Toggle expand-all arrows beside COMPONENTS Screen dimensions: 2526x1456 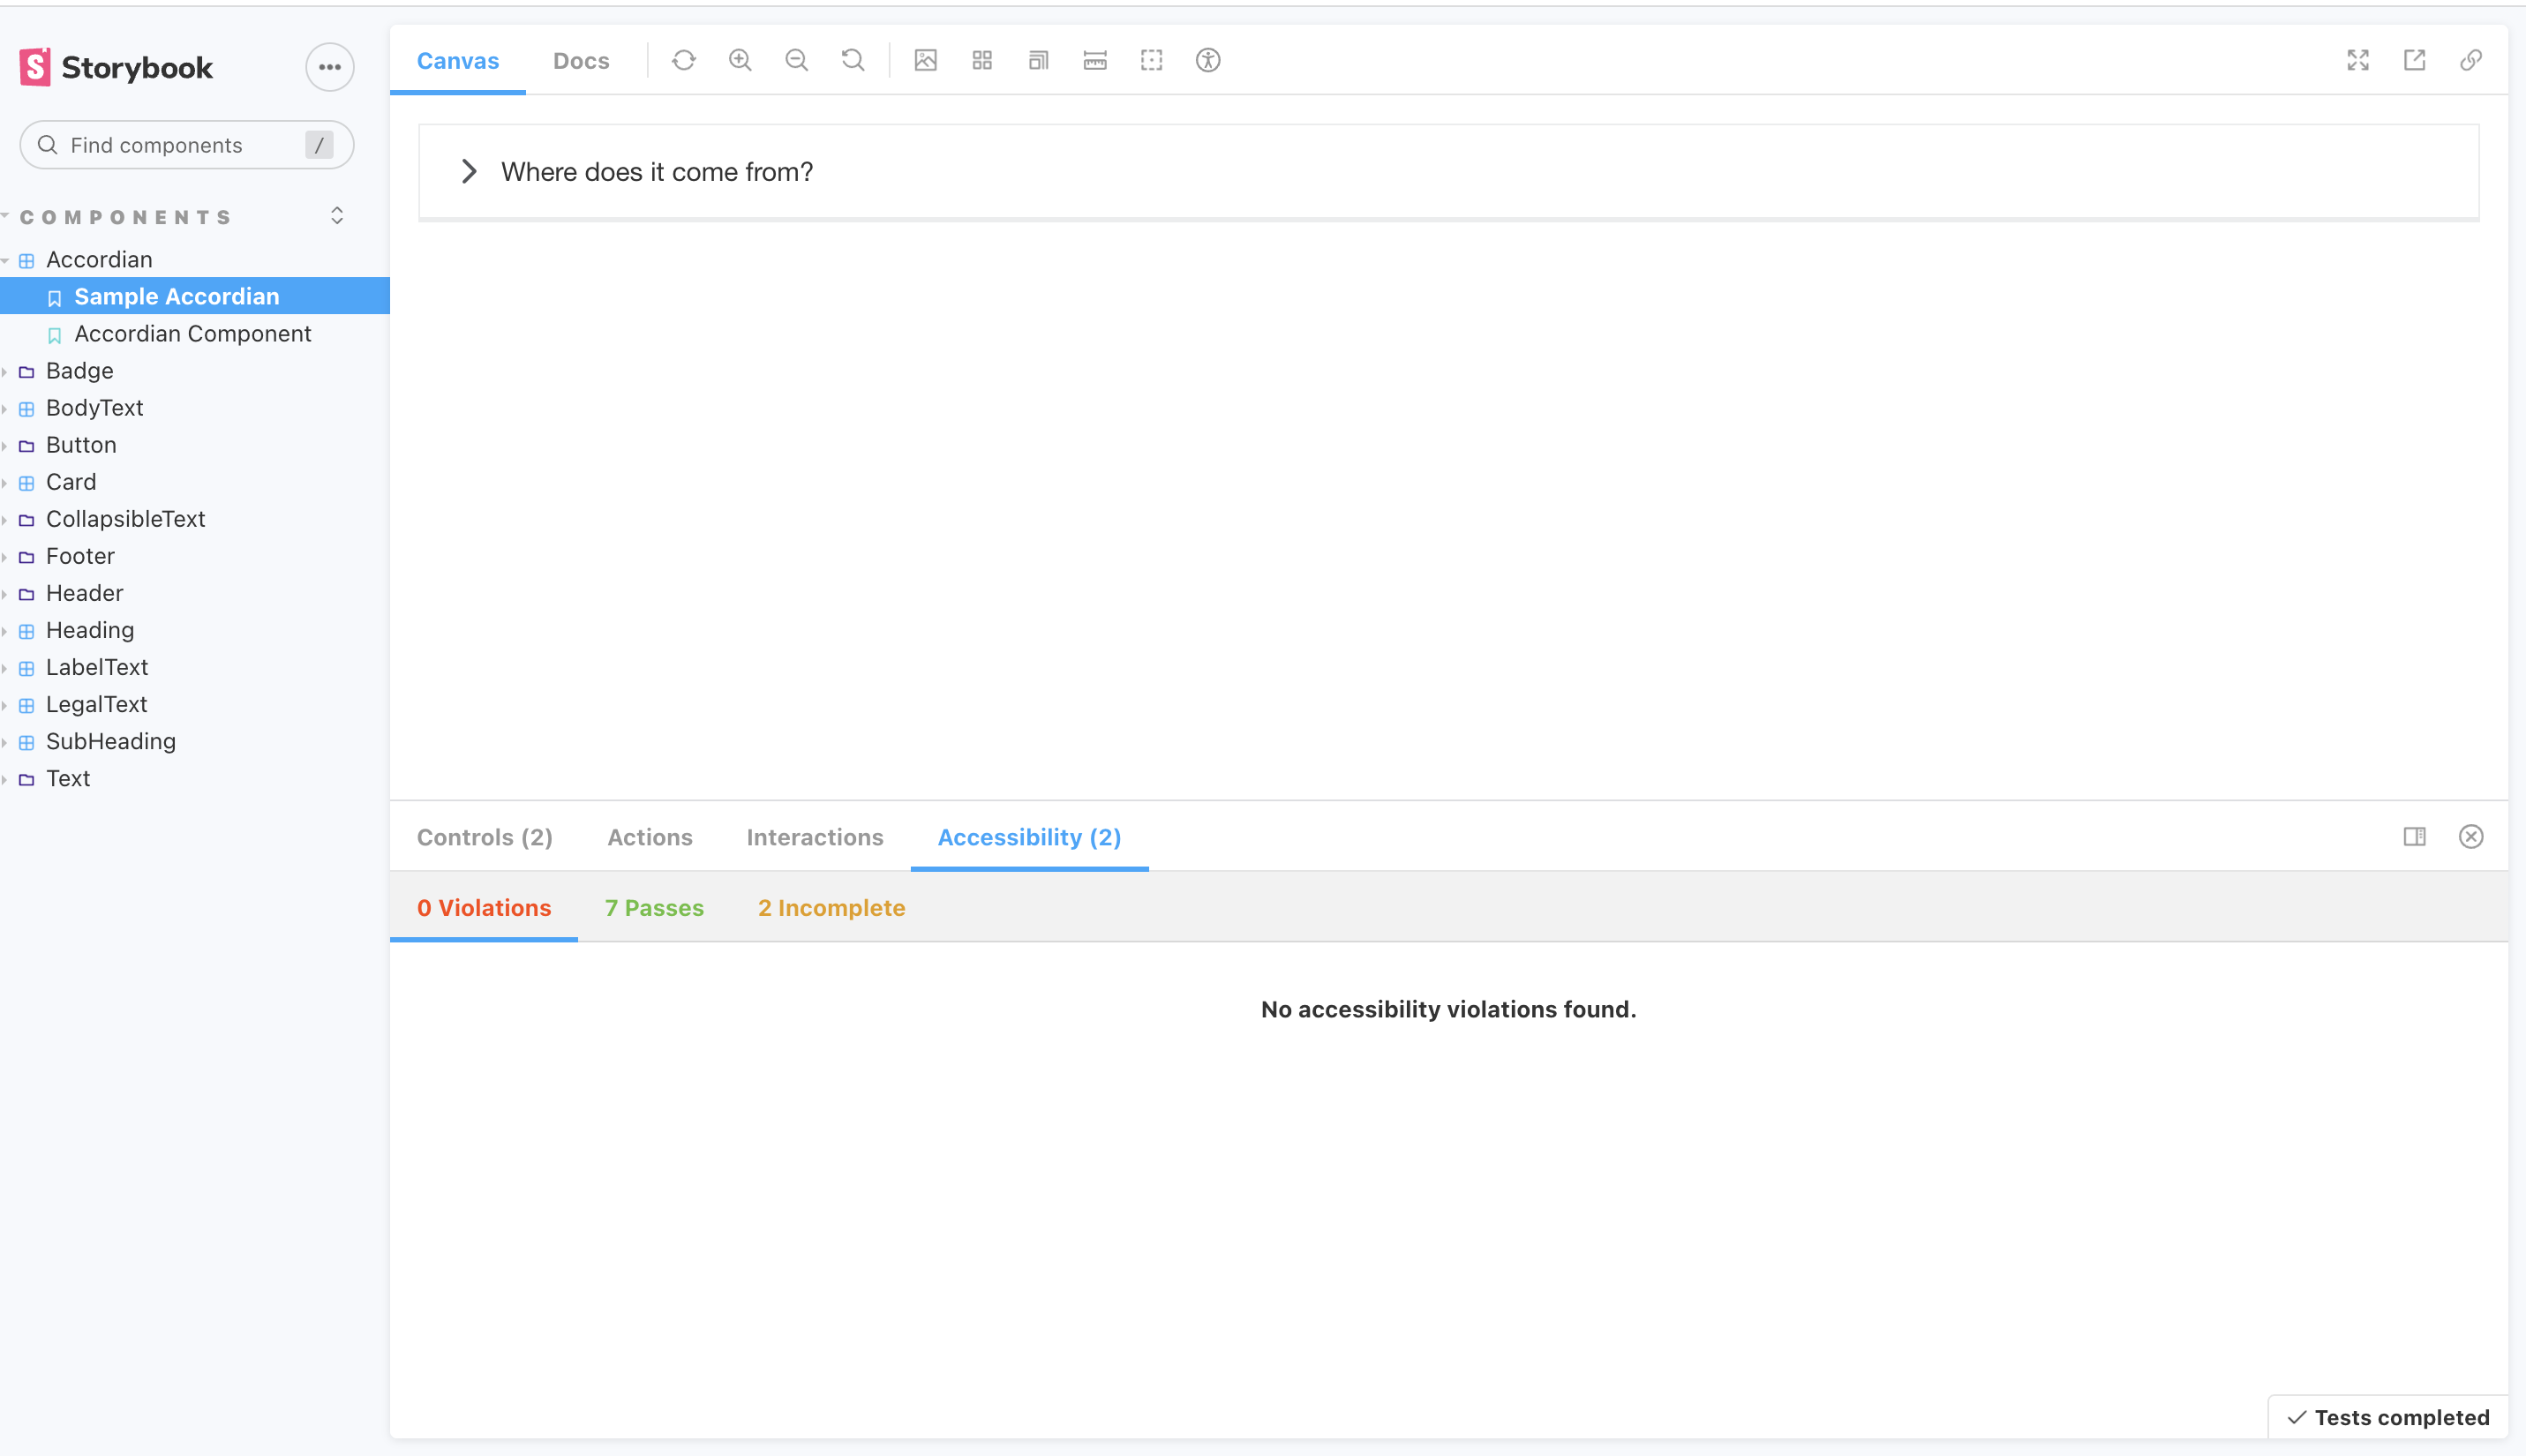(337, 216)
